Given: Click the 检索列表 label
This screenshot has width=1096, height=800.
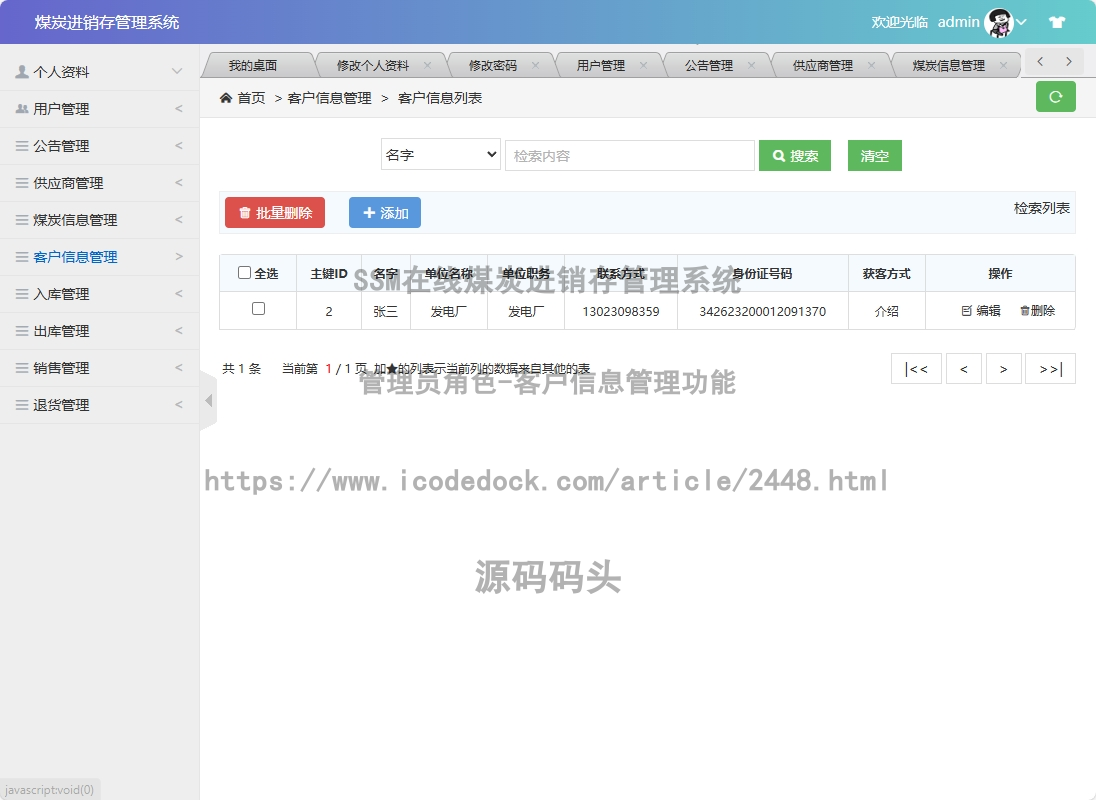Looking at the screenshot, I should pyautogui.click(x=1041, y=208).
